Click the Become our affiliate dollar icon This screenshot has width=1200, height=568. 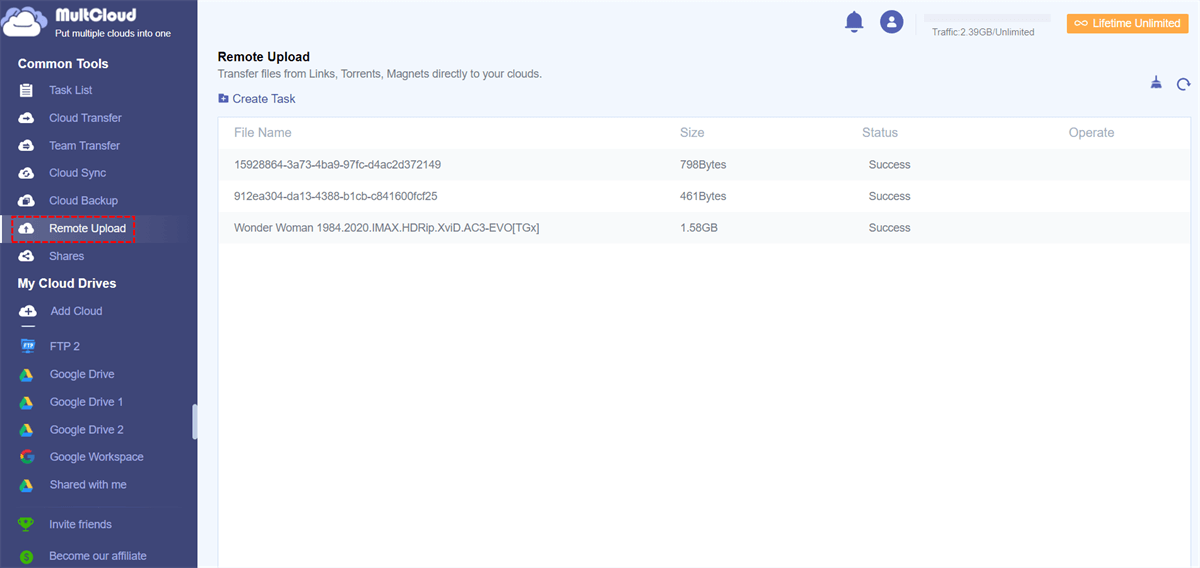pos(27,556)
